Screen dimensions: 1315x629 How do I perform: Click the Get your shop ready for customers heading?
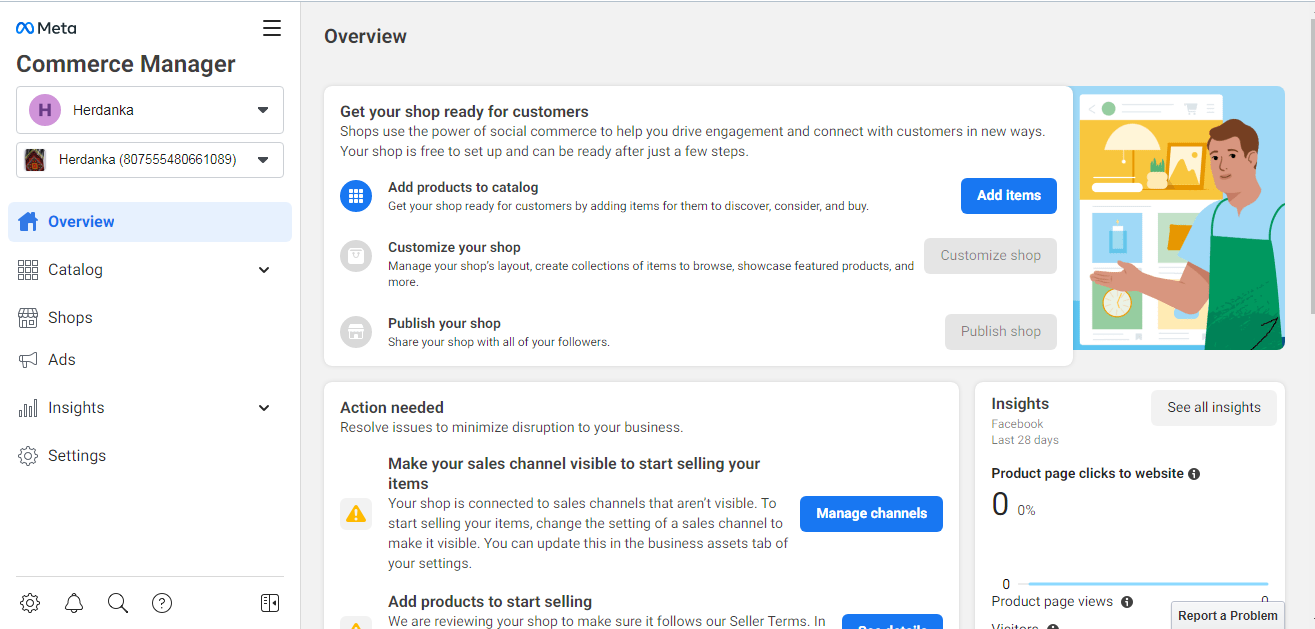click(x=464, y=112)
